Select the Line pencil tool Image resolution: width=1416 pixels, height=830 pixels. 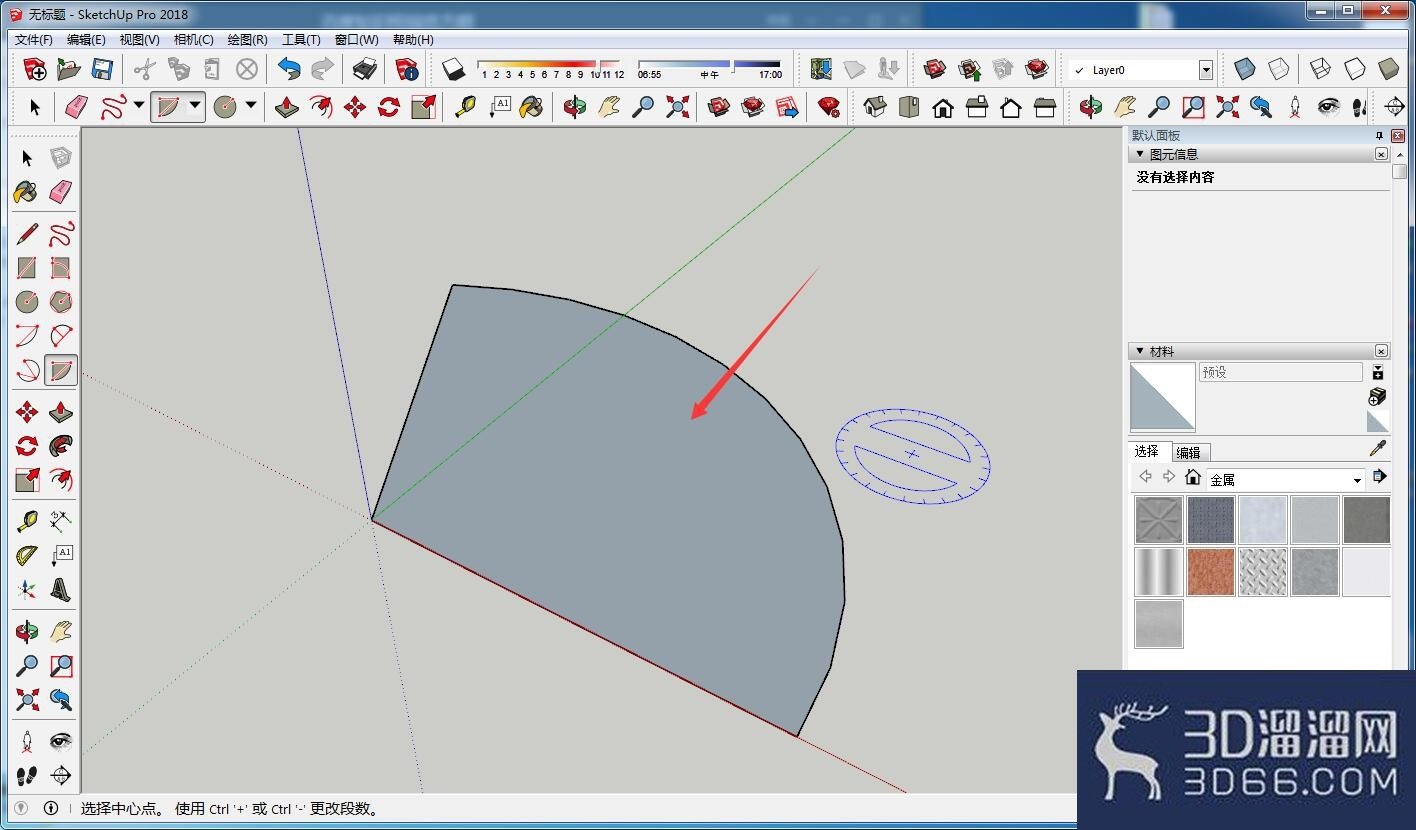27,234
